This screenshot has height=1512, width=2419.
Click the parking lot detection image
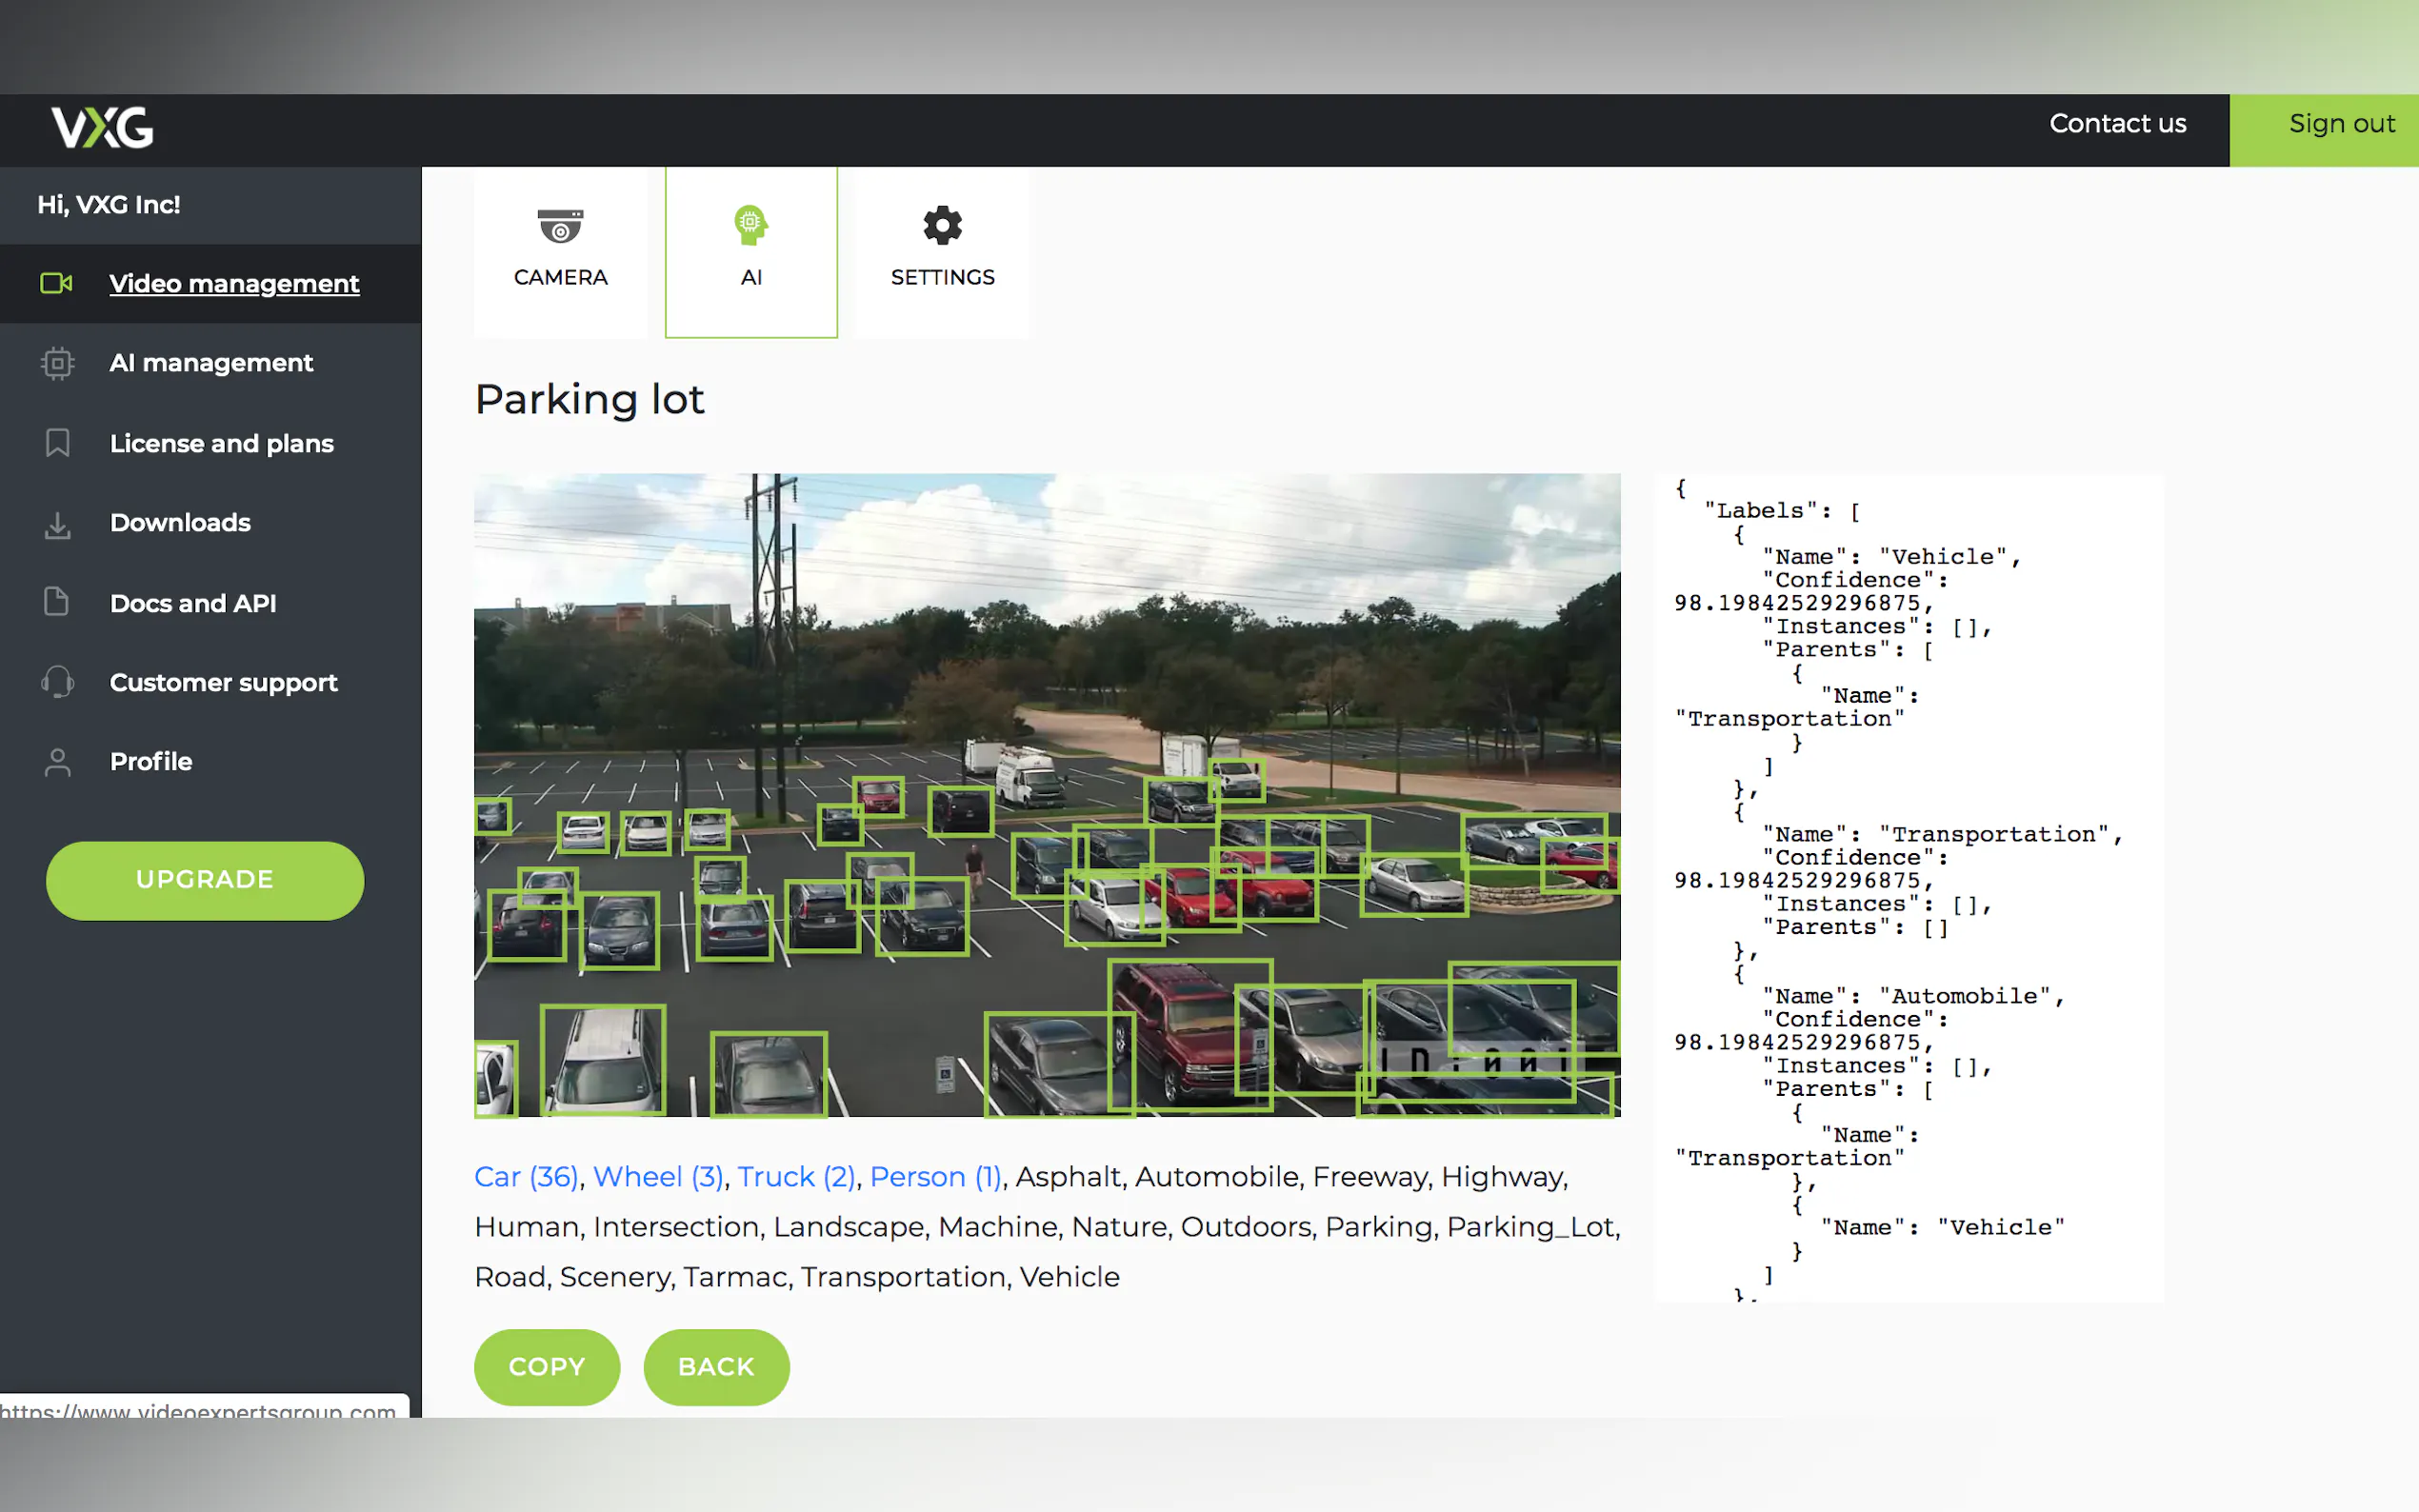(1046, 794)
